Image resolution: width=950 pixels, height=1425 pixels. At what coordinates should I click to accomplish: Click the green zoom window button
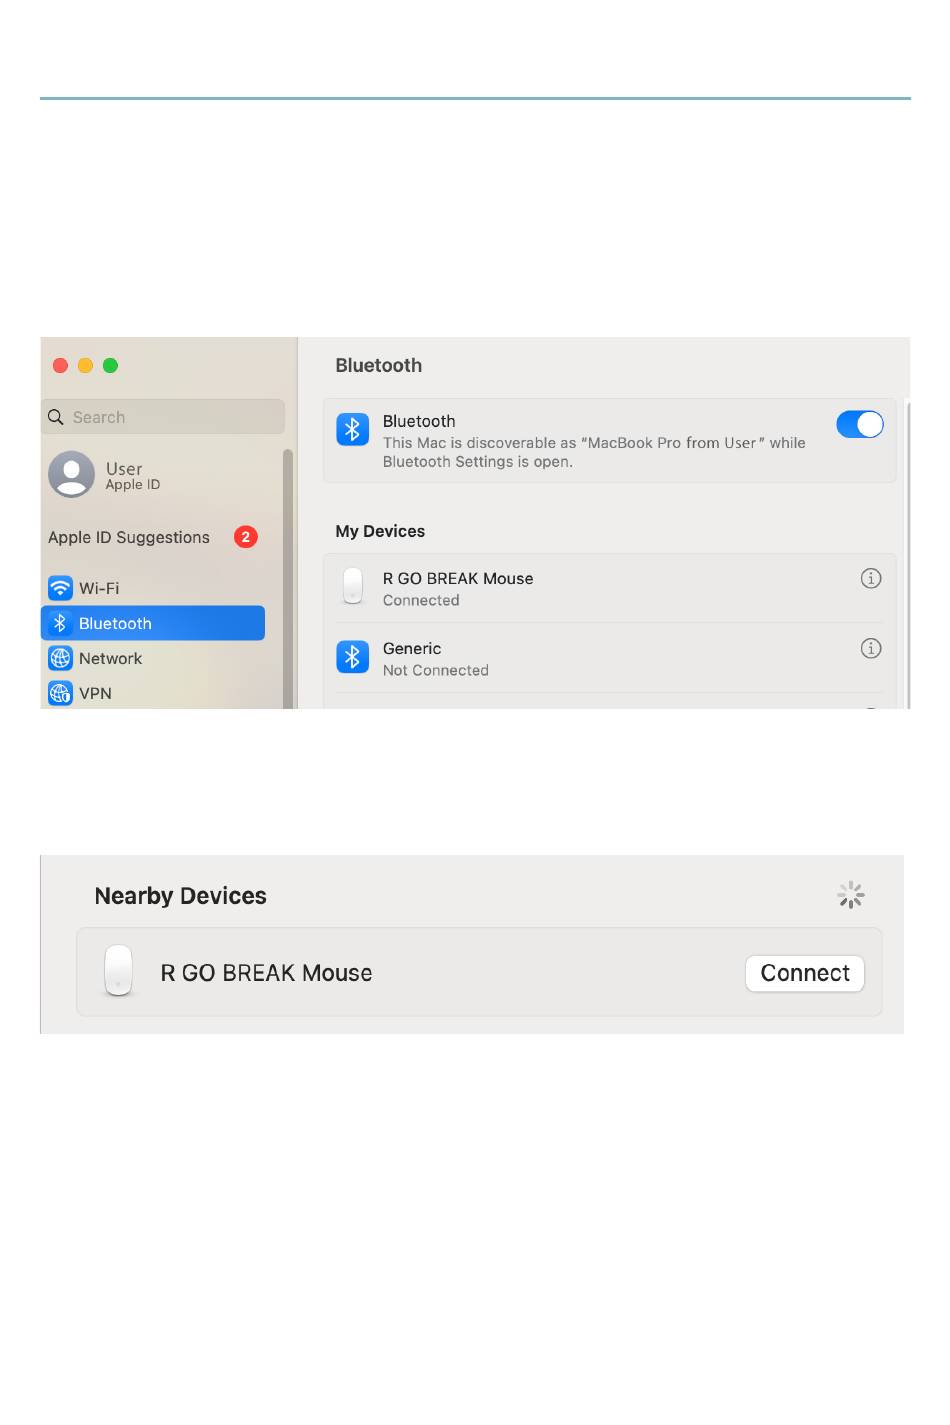click(111, 366)
